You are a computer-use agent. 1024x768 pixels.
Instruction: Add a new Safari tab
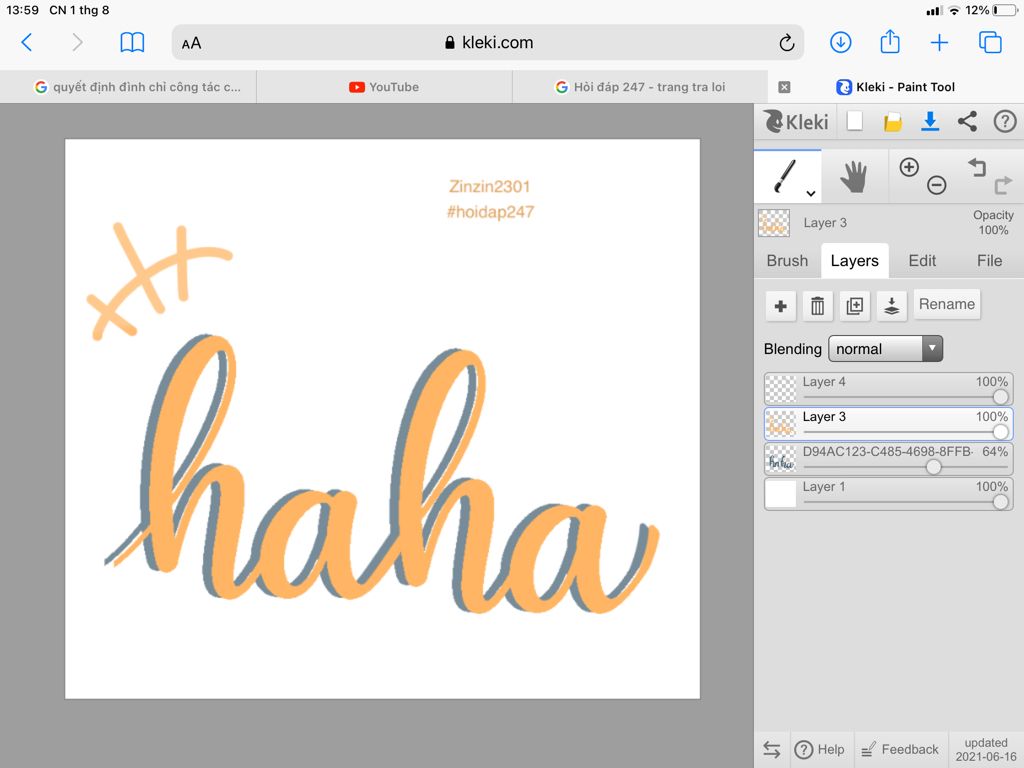pyautogui.click(x=939, y=43)
